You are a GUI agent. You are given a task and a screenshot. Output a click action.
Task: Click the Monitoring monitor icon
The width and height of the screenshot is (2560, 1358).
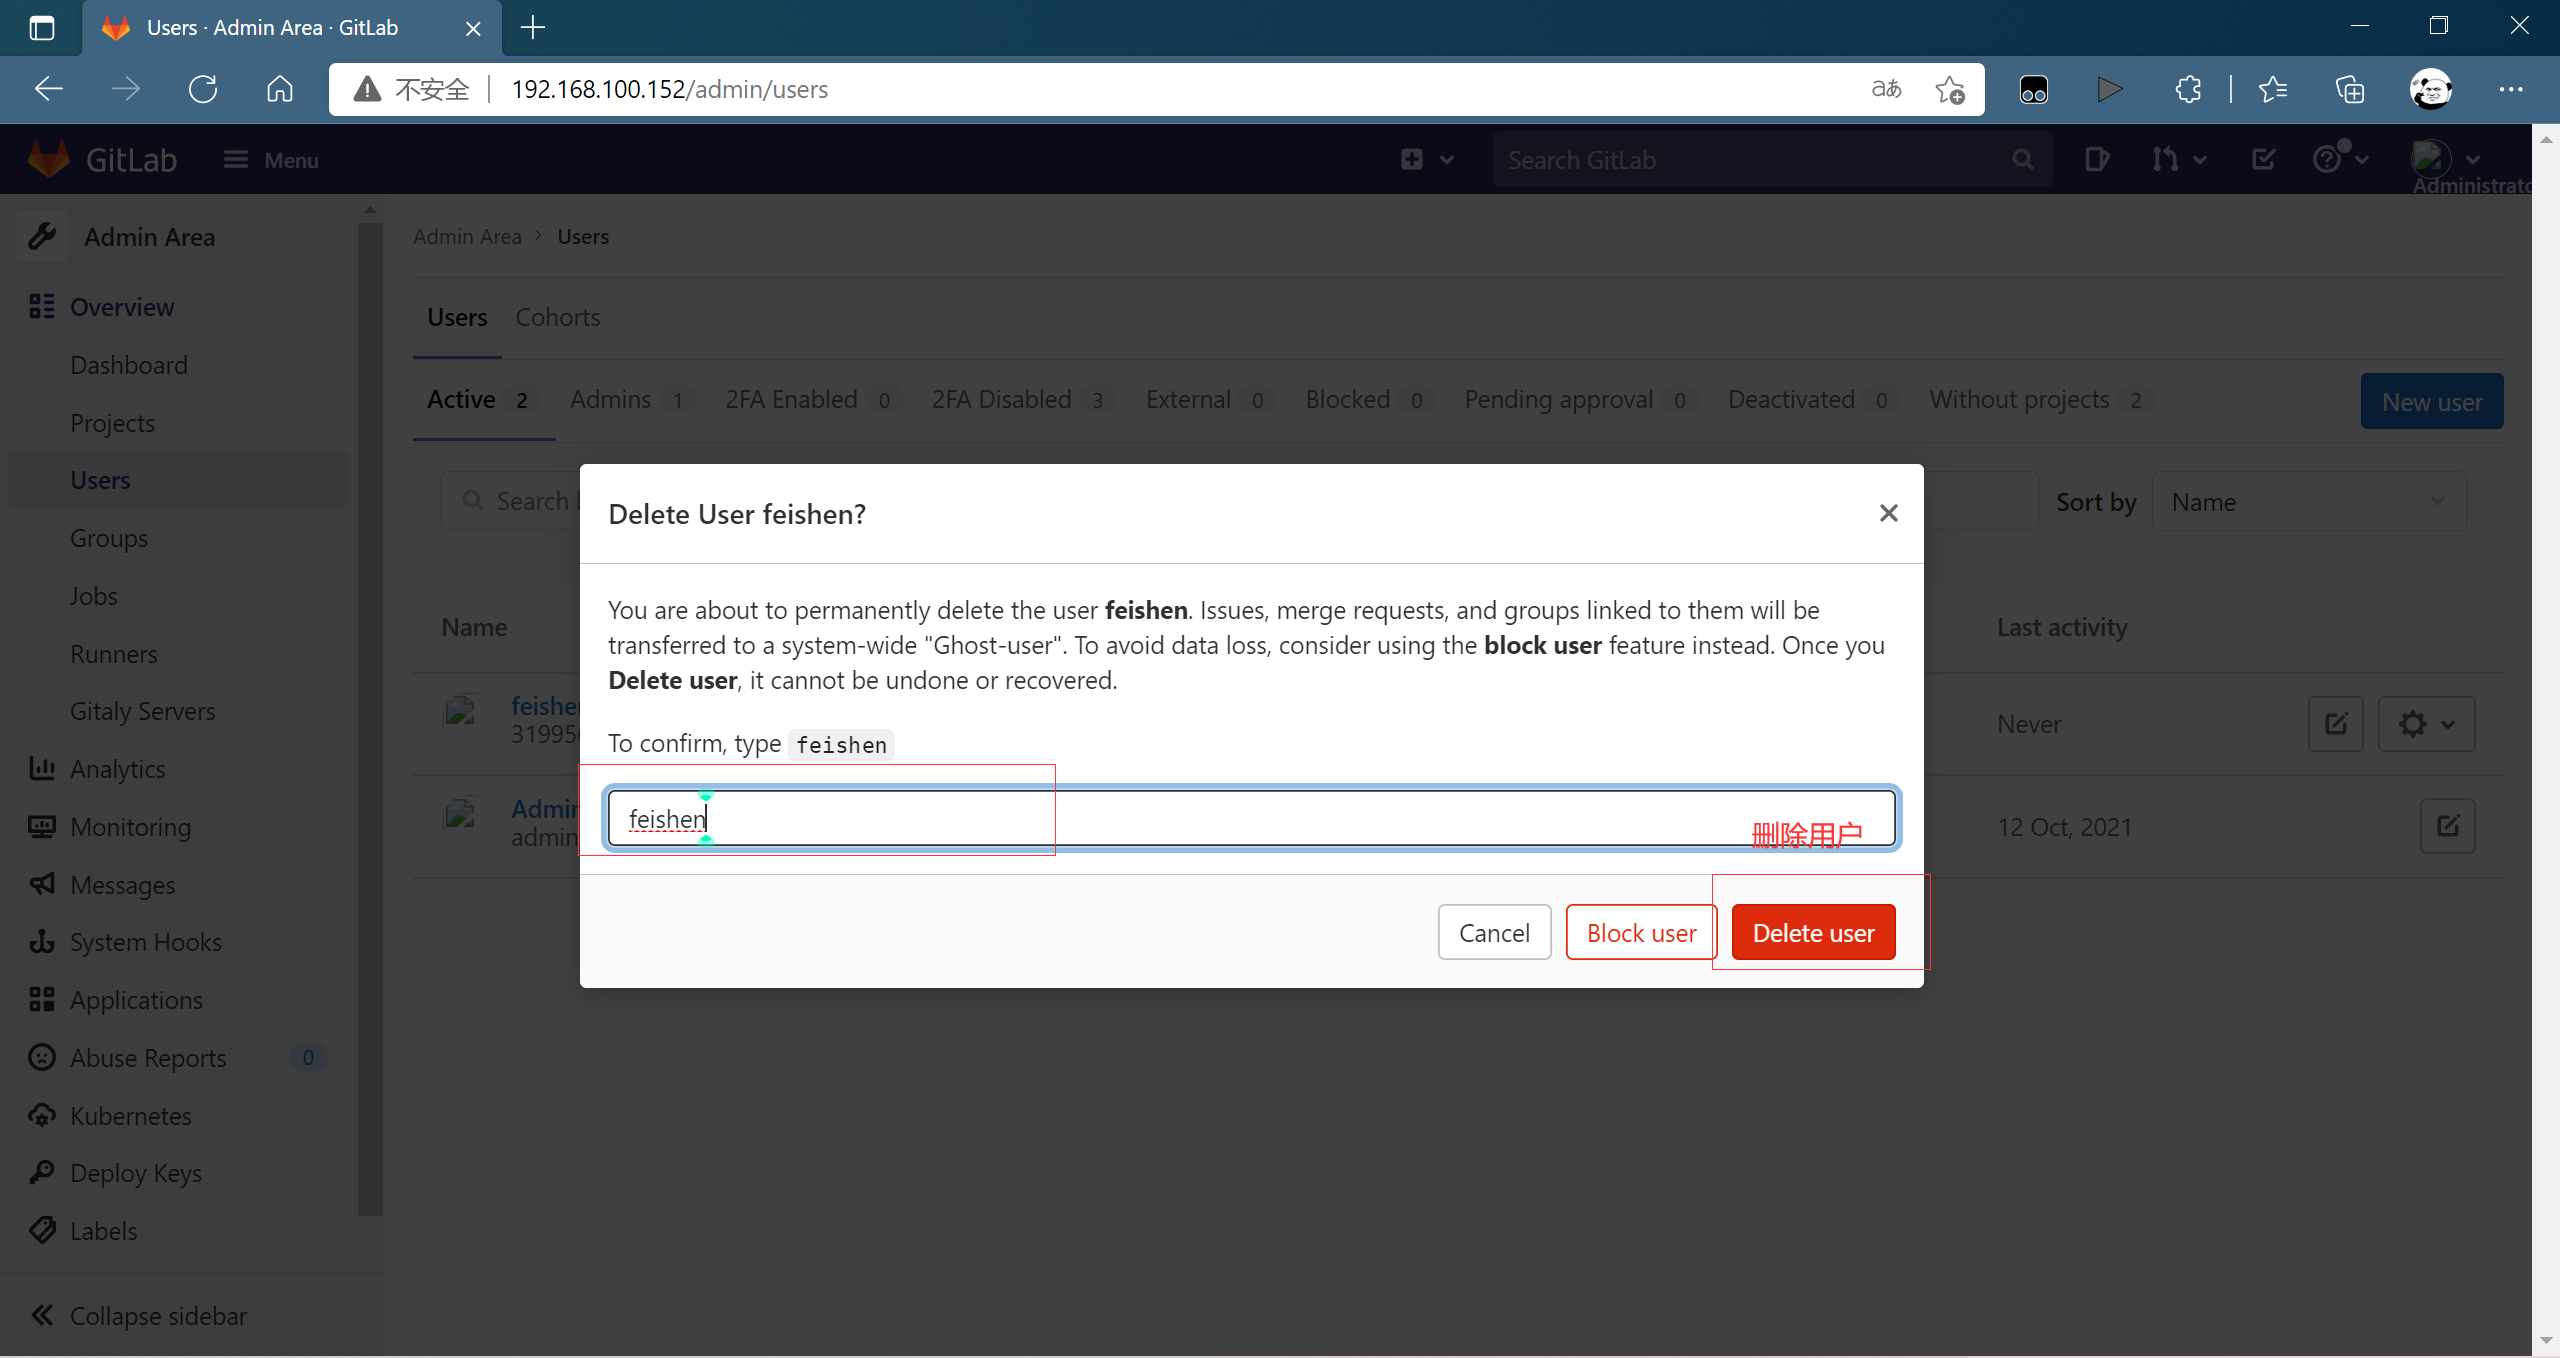click(42, 827)
